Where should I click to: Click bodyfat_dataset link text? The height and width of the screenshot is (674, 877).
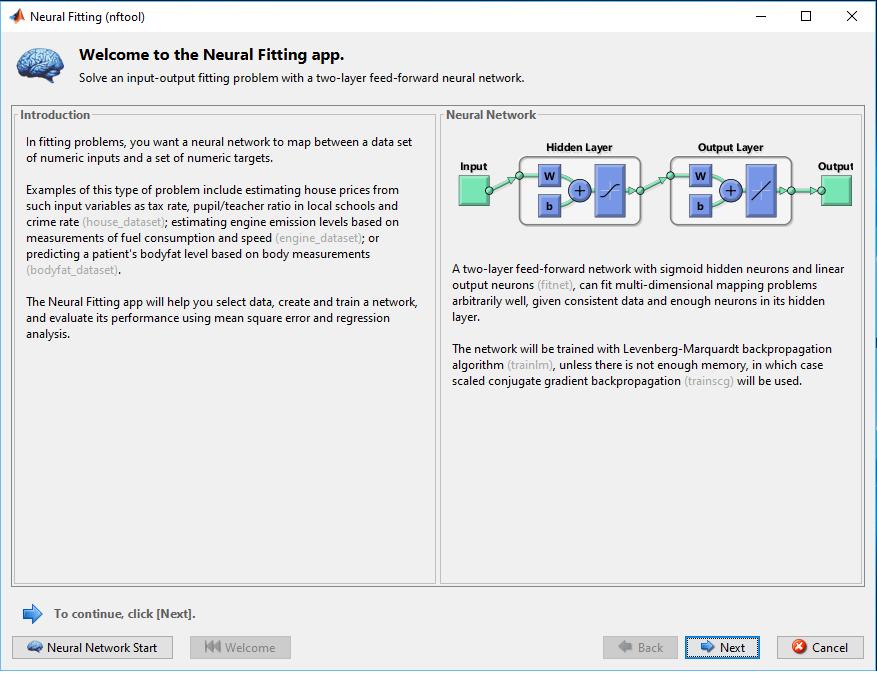[73, 270]
